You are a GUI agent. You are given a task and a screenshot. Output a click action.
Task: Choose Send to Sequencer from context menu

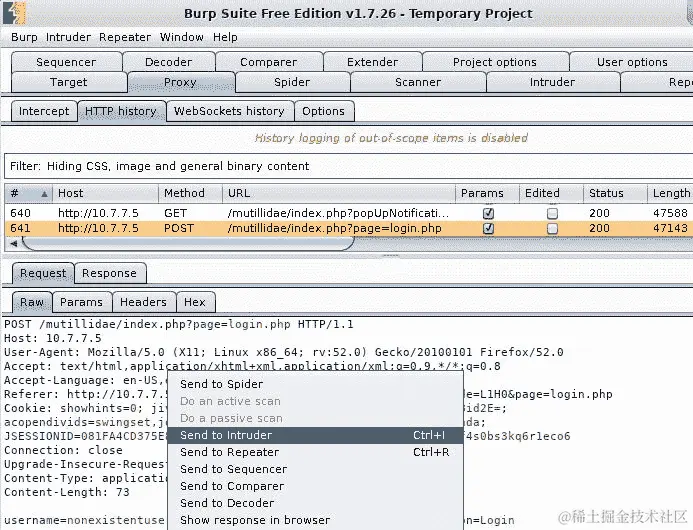pos(315,469)
